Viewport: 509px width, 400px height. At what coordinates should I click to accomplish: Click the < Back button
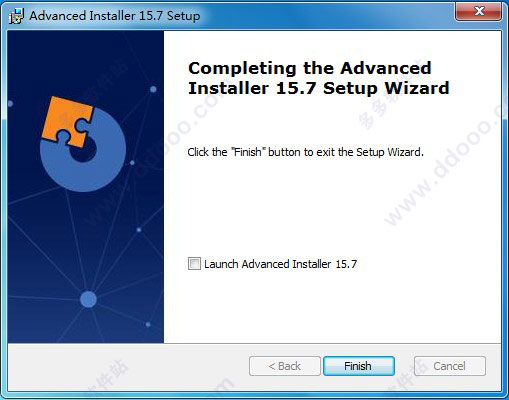point(285,366)
